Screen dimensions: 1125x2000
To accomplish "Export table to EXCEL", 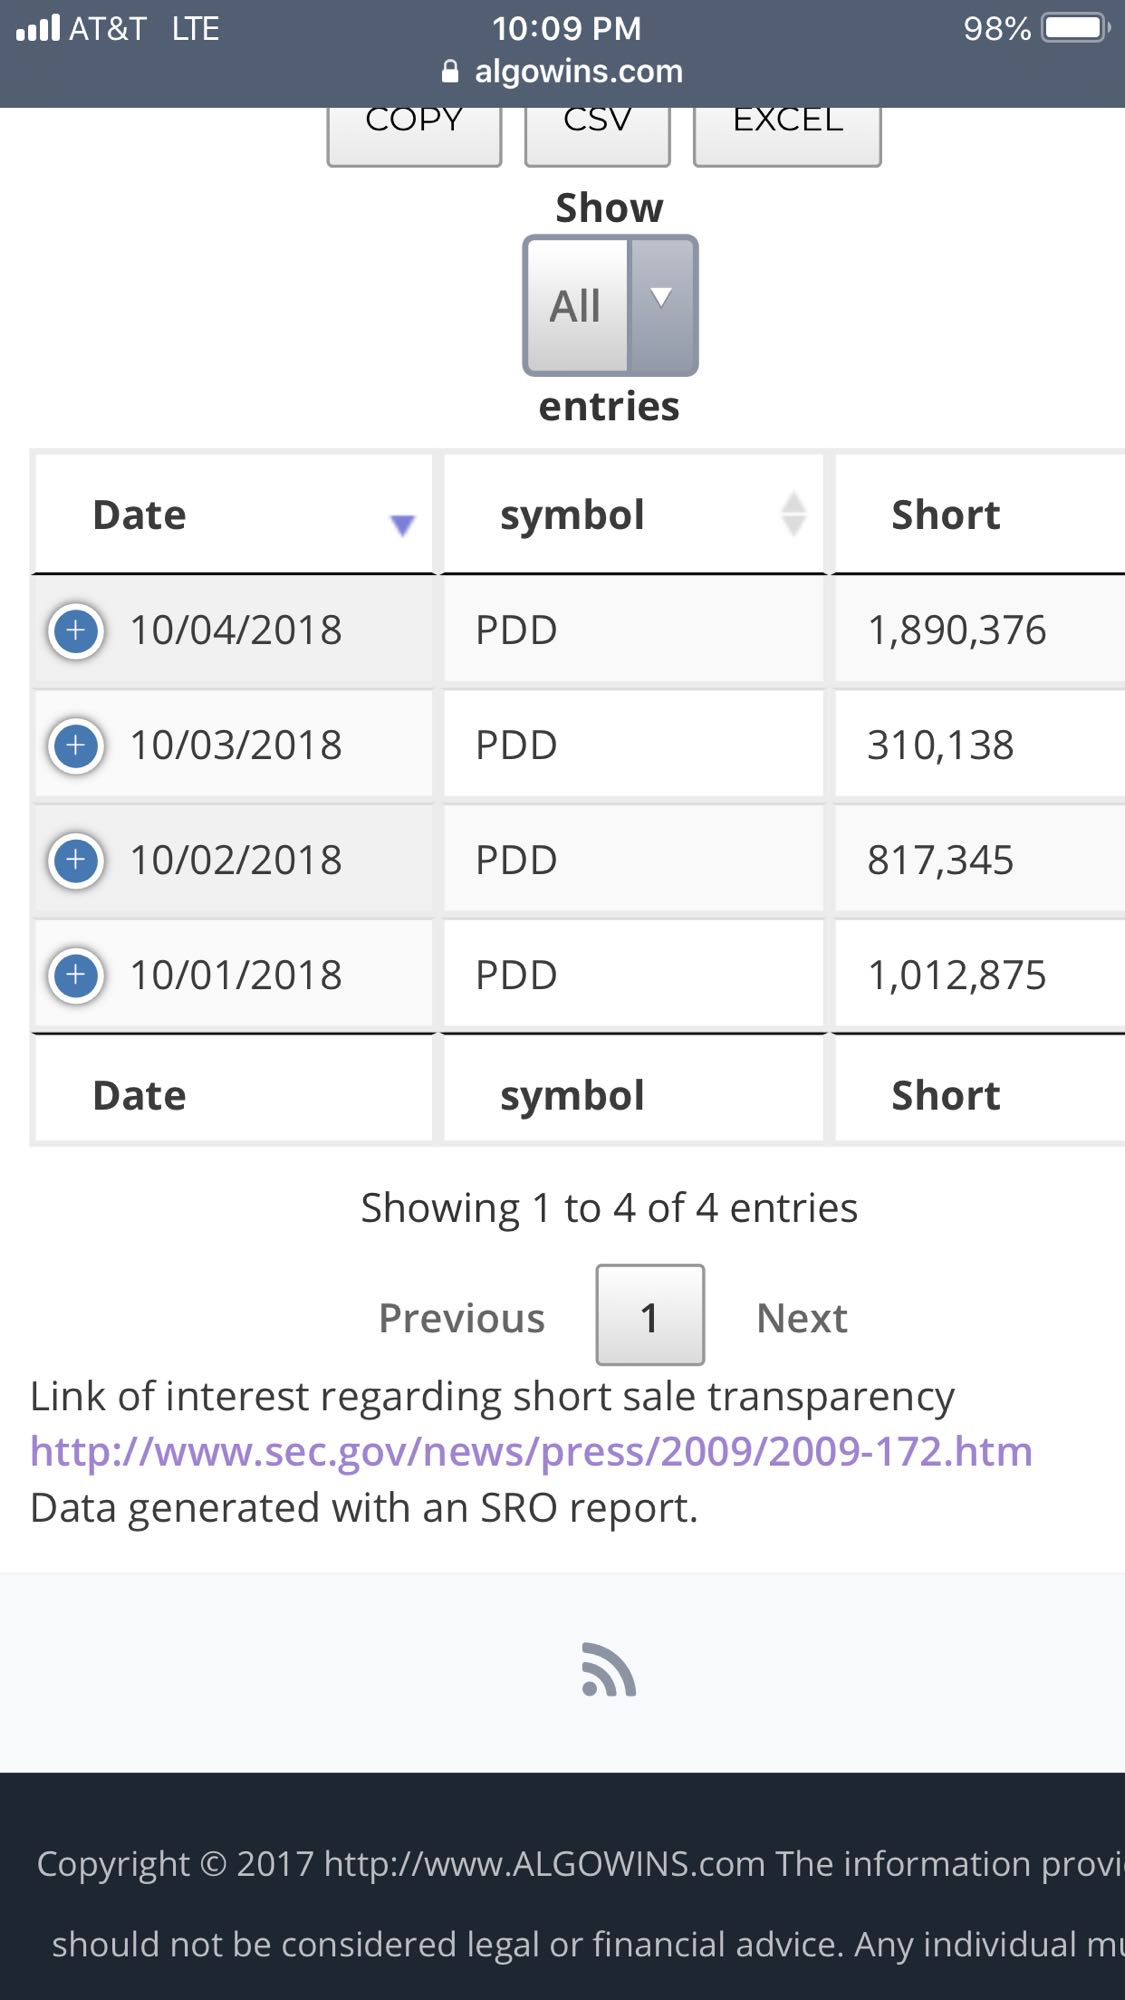I will coord(787,132).
